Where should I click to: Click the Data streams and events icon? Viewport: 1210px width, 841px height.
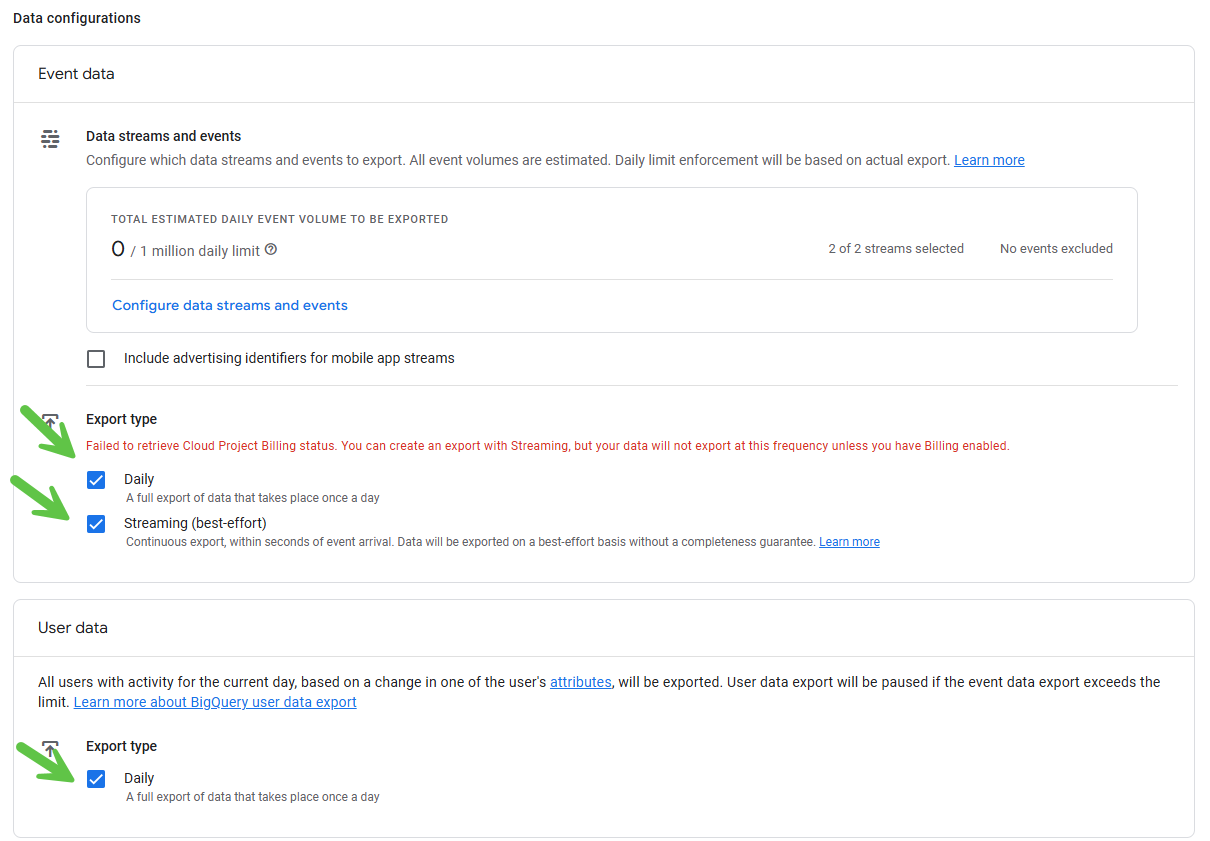tap(50, 138)
